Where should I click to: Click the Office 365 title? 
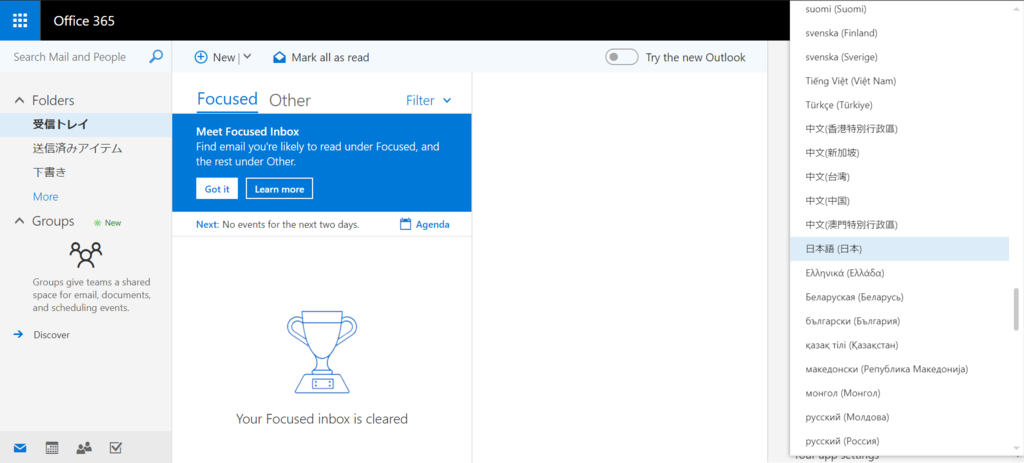tap(84, 21)
